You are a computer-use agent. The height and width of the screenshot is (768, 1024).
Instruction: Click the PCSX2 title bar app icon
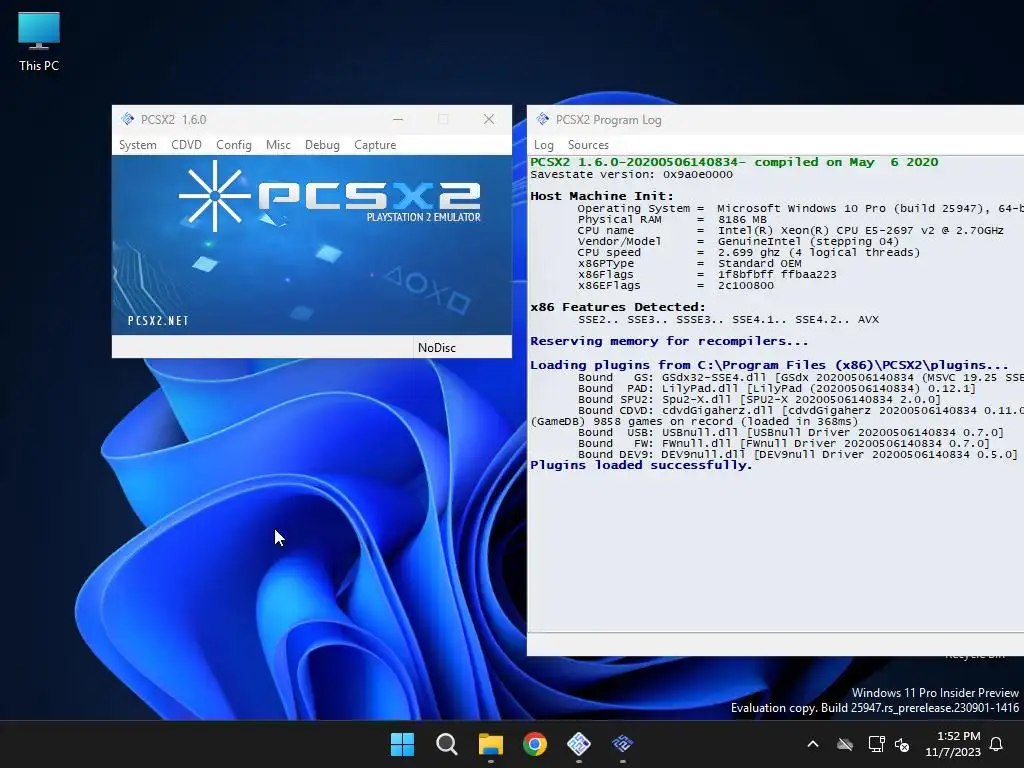pyautogui.click(x=127, y=119)
